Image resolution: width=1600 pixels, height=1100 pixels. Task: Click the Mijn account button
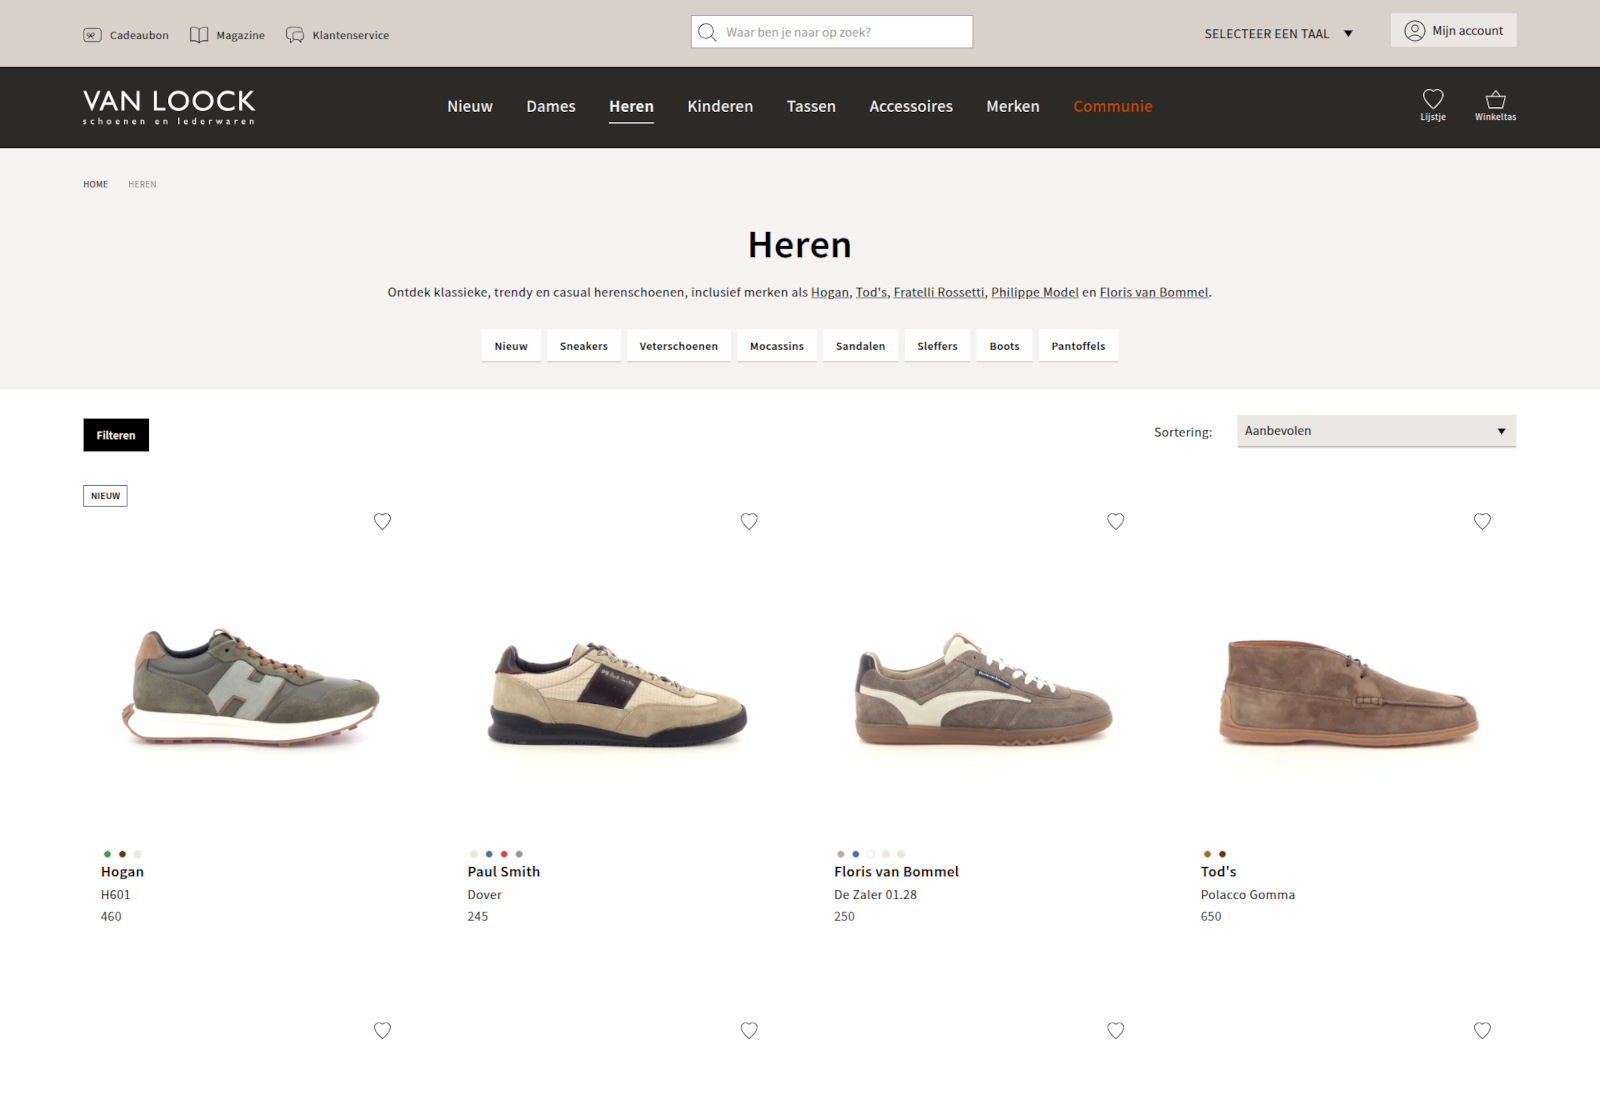click(1453, 30)
